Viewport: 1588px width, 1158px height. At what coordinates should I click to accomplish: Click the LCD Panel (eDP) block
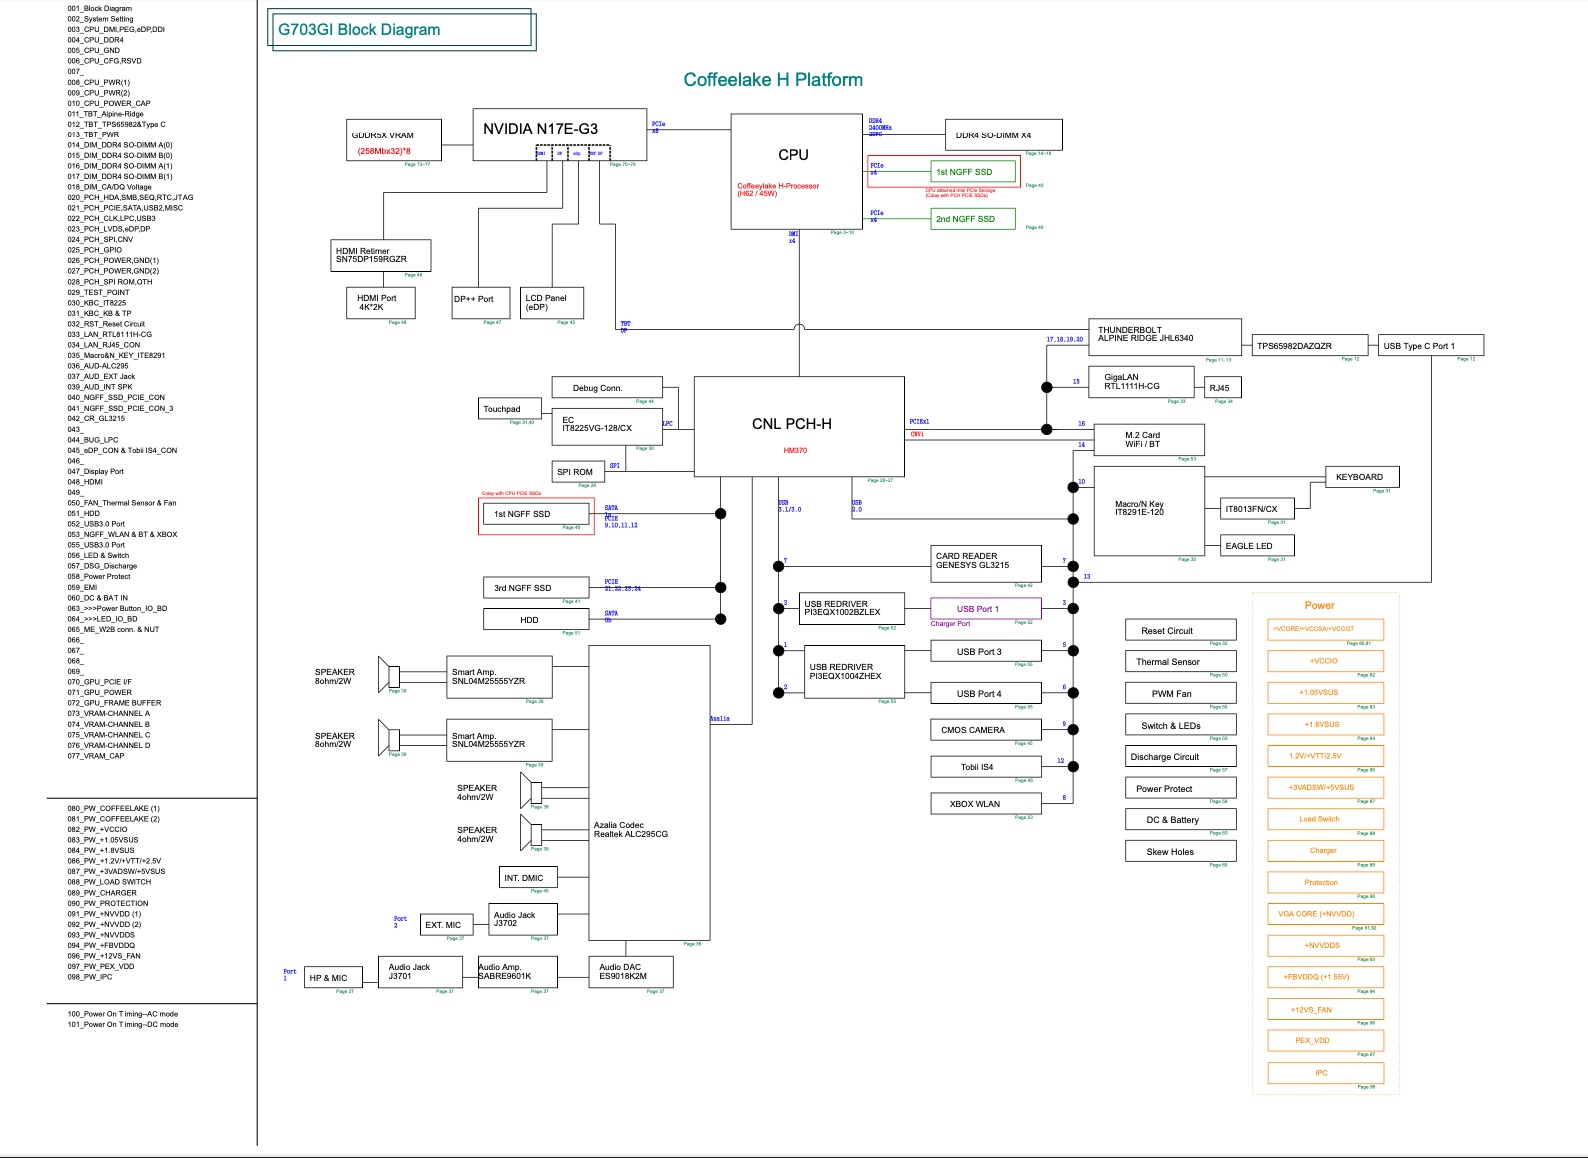(x=552, y=303)
